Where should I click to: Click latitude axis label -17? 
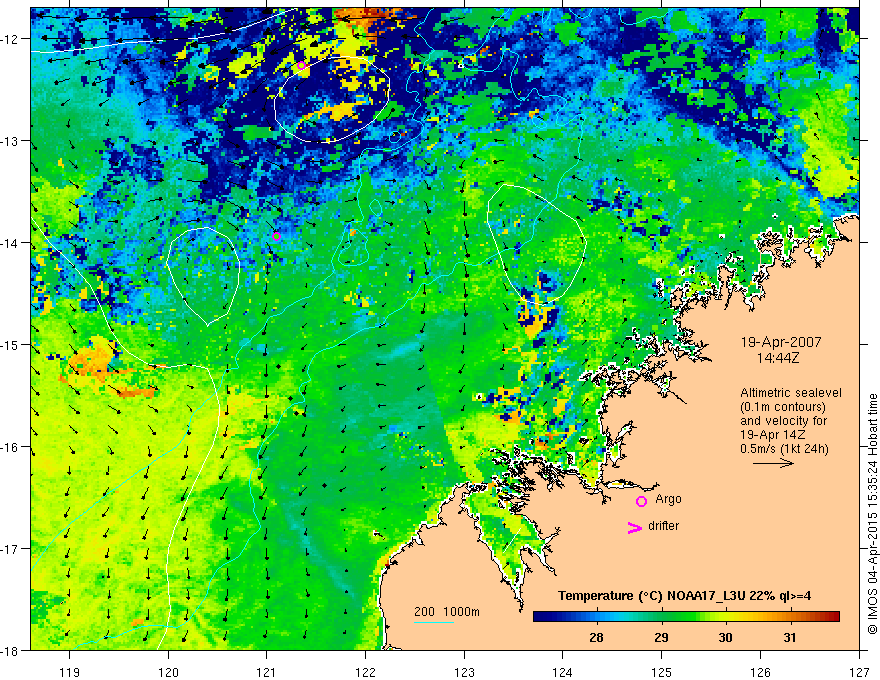pos(10,549)
